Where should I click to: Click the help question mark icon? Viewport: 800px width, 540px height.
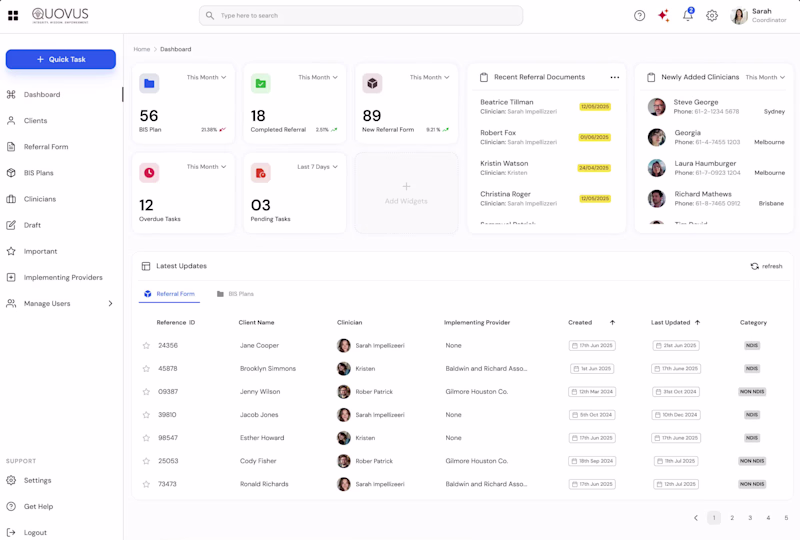tap(639, 16)
